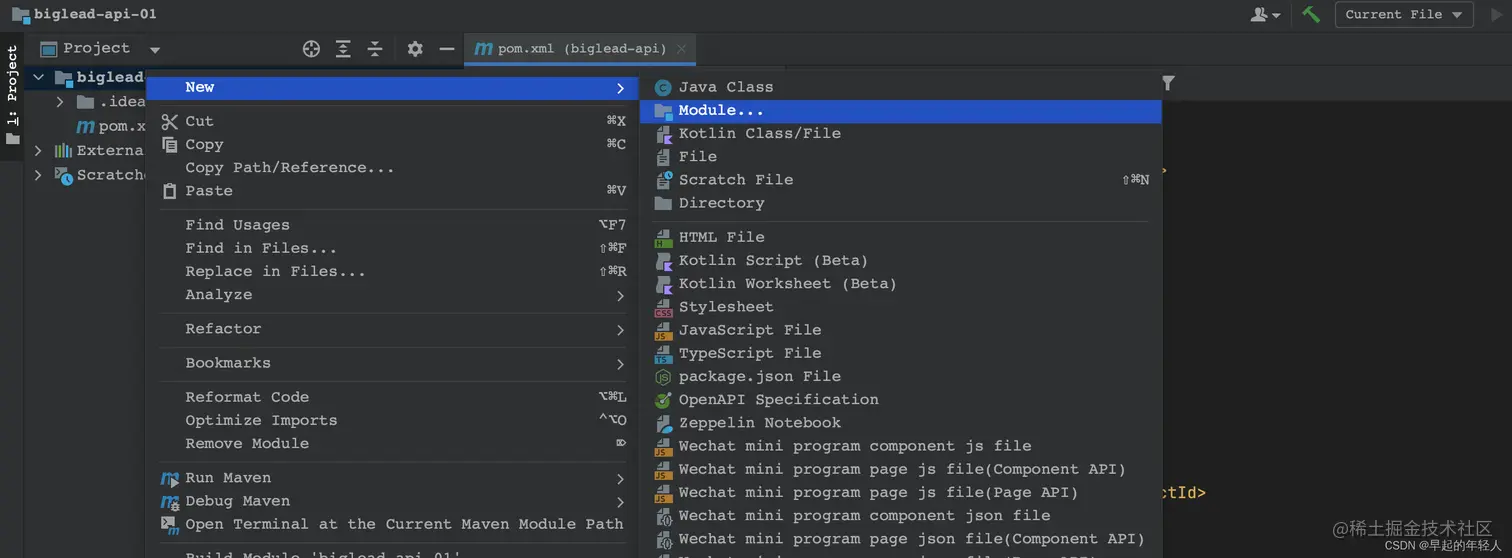
Task: Select Wechat page json file(Component API)
Action: point(901,538)
